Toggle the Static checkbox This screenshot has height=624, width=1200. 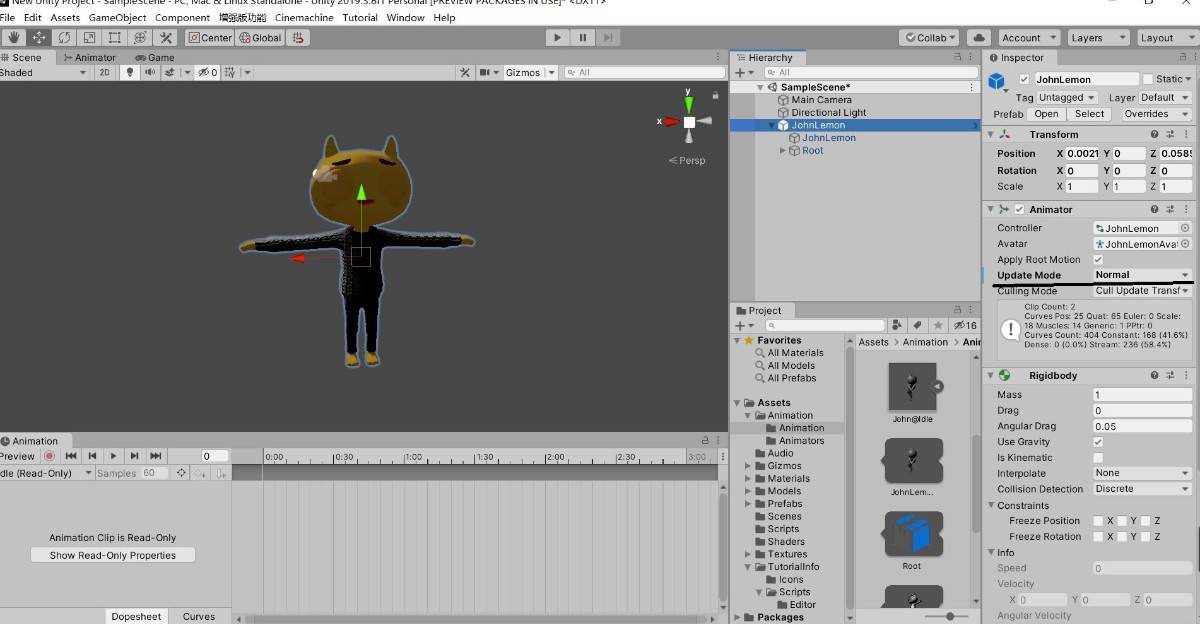point(1147,79)
